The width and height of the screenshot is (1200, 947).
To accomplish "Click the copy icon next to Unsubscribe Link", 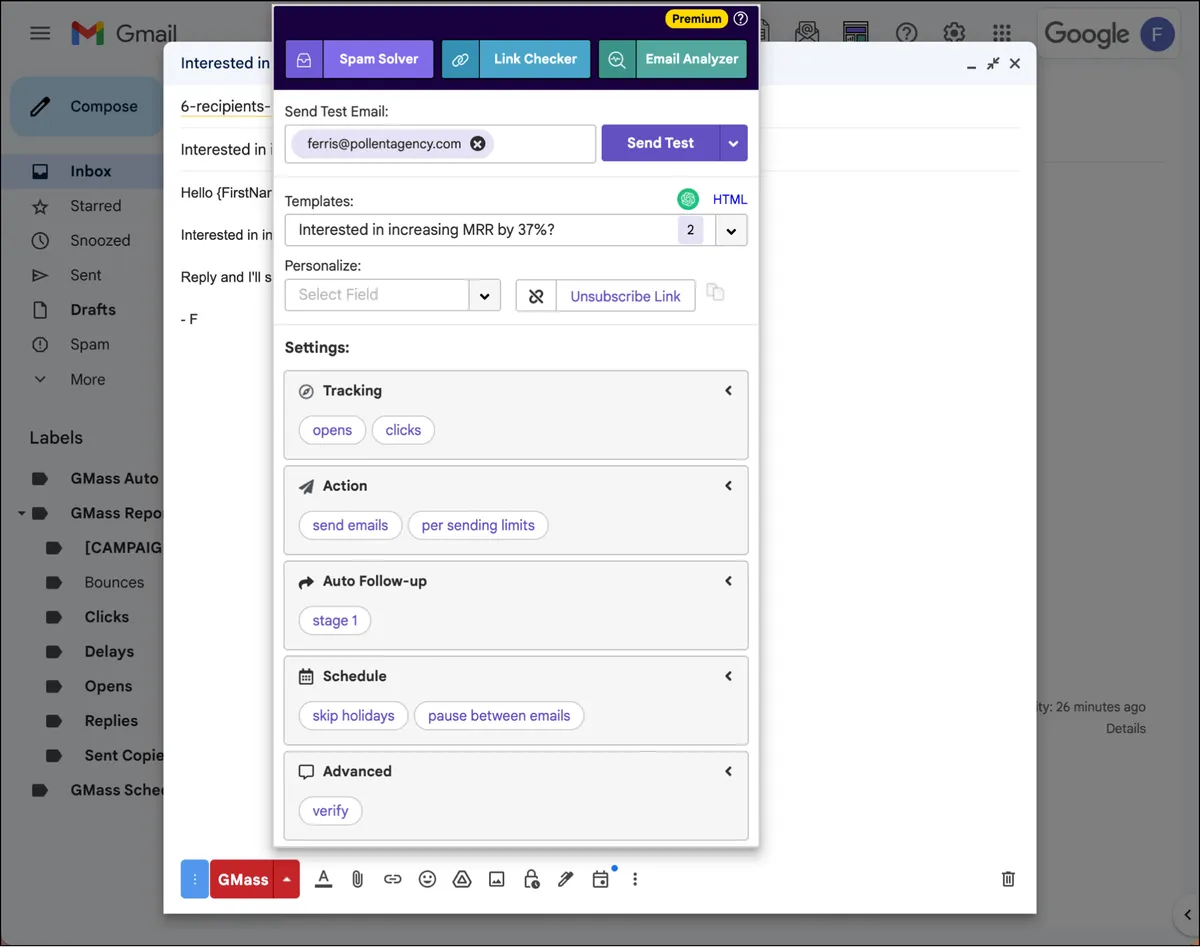I will pos(715,292).
